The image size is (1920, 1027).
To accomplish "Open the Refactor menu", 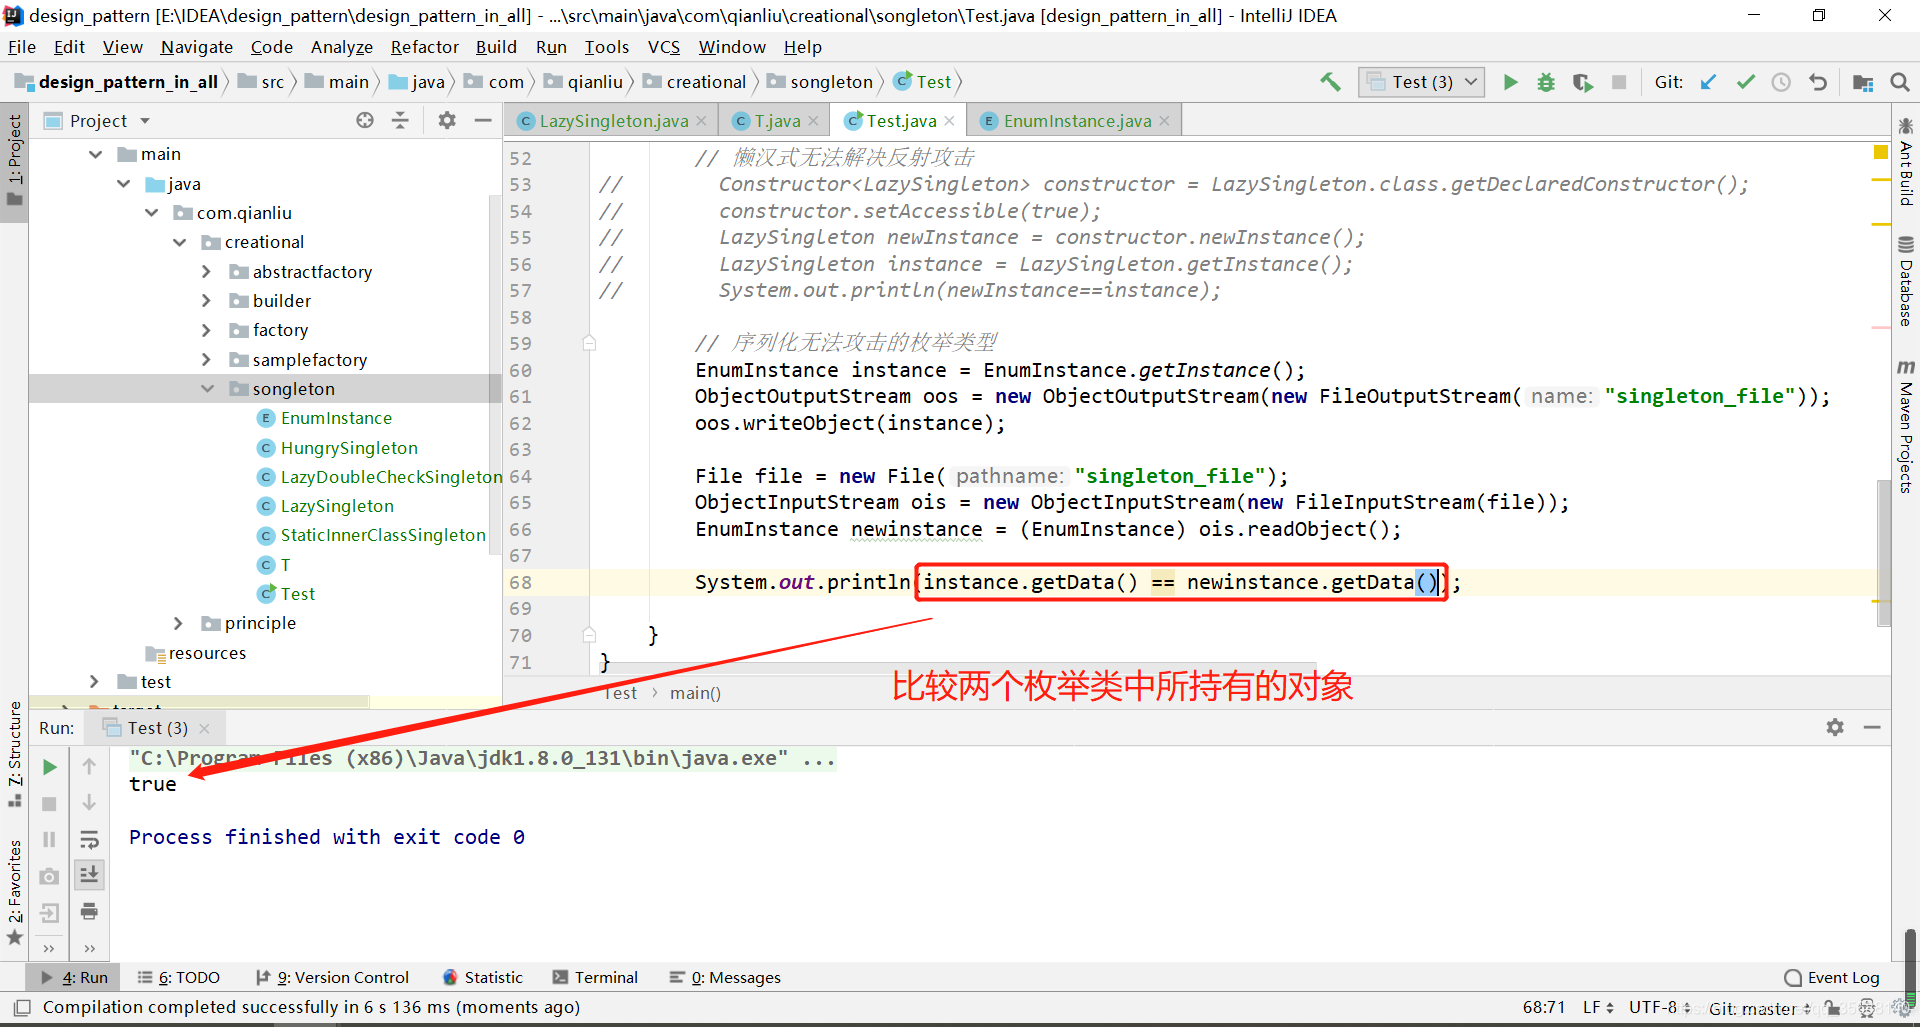I will point(424,47).
